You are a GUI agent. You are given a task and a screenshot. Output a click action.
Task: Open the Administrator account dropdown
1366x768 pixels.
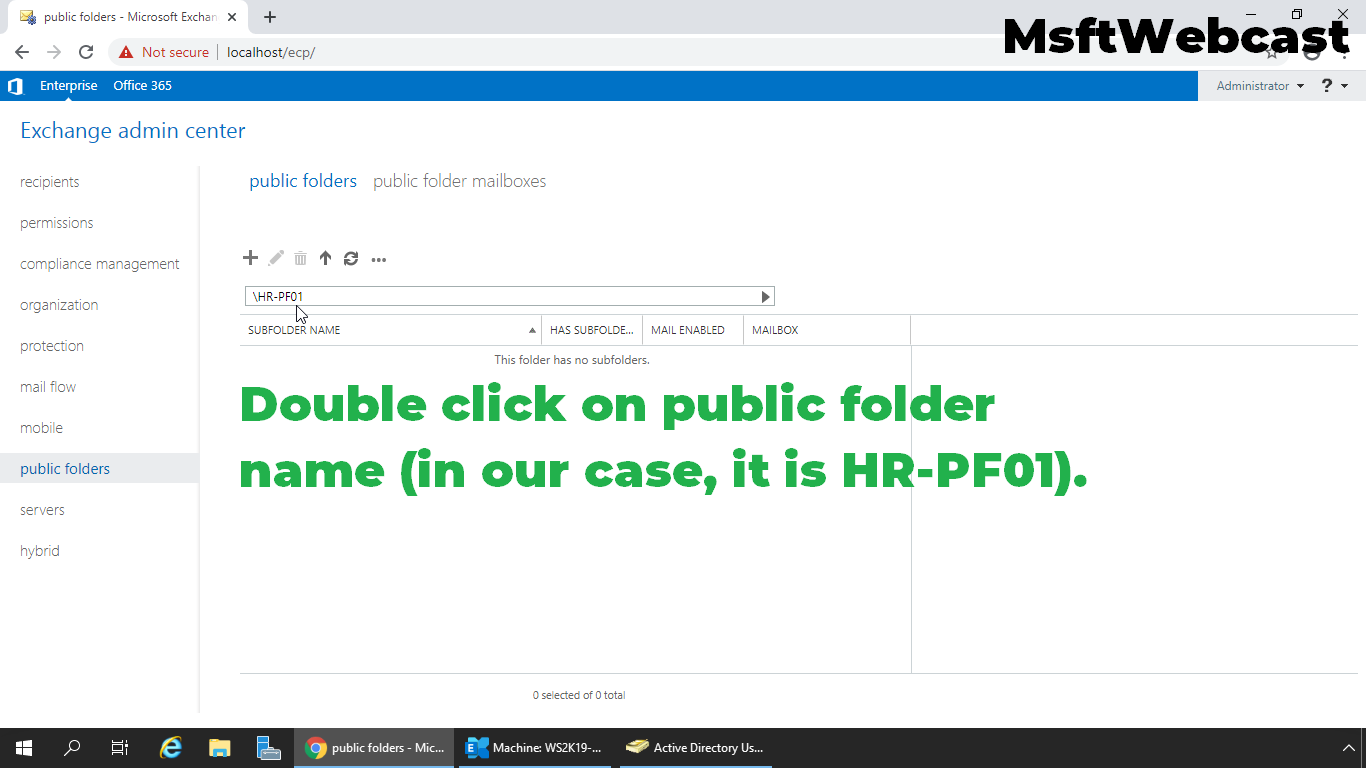(1257, 86)
